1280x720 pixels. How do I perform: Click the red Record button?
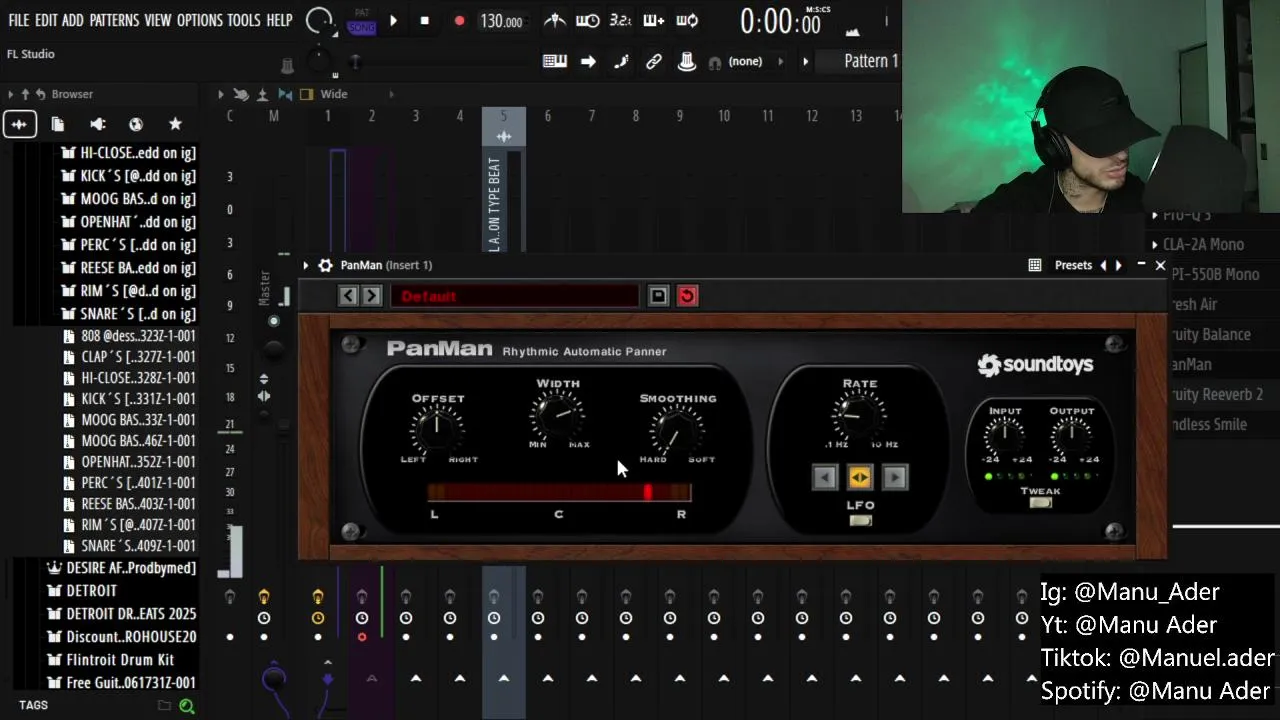tap(459, 21)
